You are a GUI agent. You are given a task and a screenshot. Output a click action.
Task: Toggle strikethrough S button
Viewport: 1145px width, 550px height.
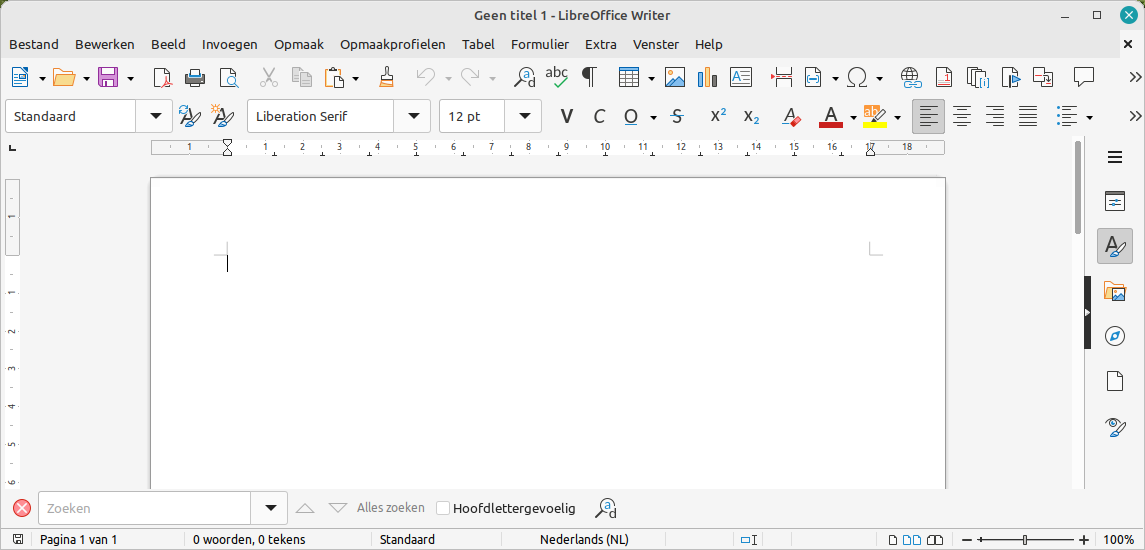pyautogui.click(x=677, y=116)
